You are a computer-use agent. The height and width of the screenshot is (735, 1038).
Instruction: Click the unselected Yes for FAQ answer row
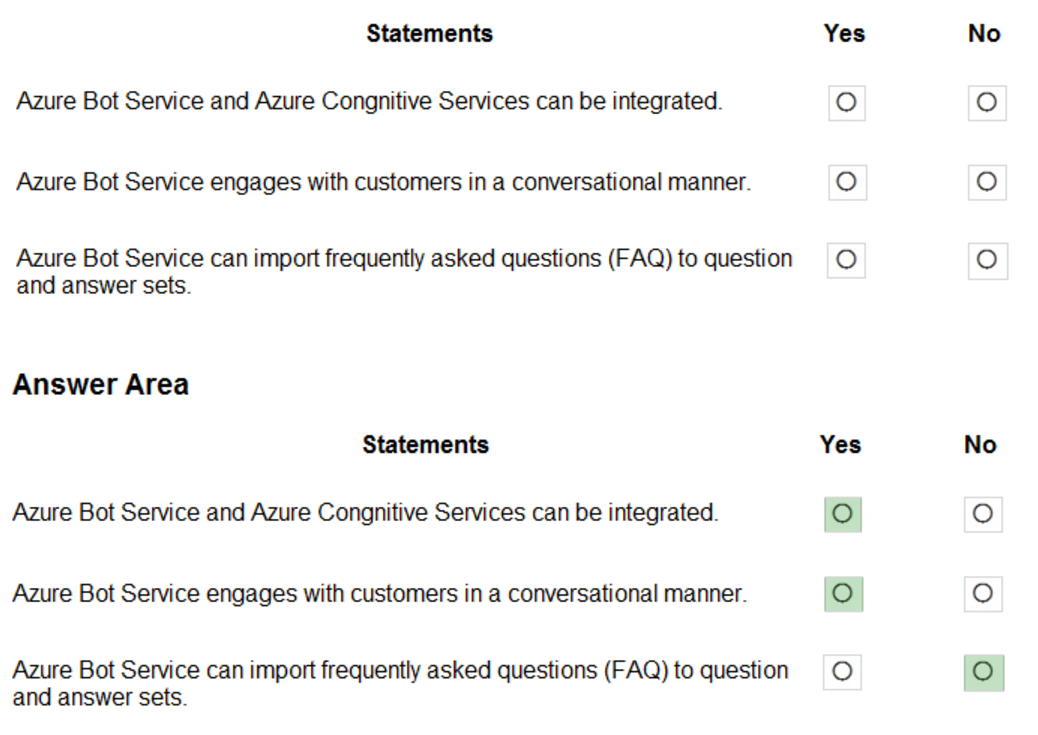point(841,671)
